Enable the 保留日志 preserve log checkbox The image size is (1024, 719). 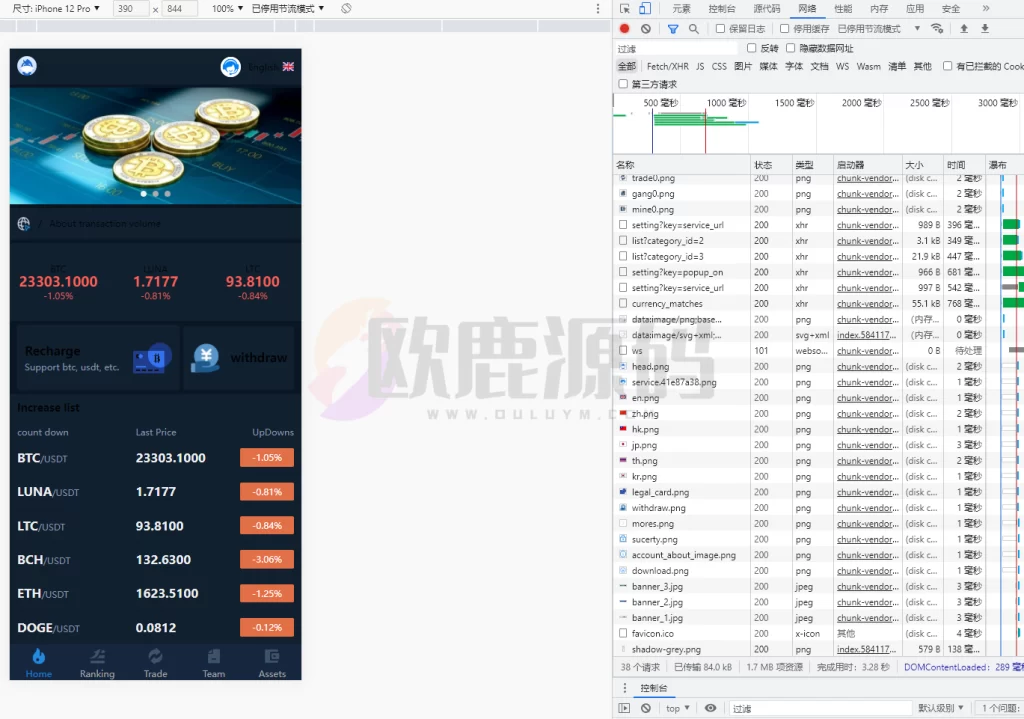pyautogui.click(x=719, y=26)
